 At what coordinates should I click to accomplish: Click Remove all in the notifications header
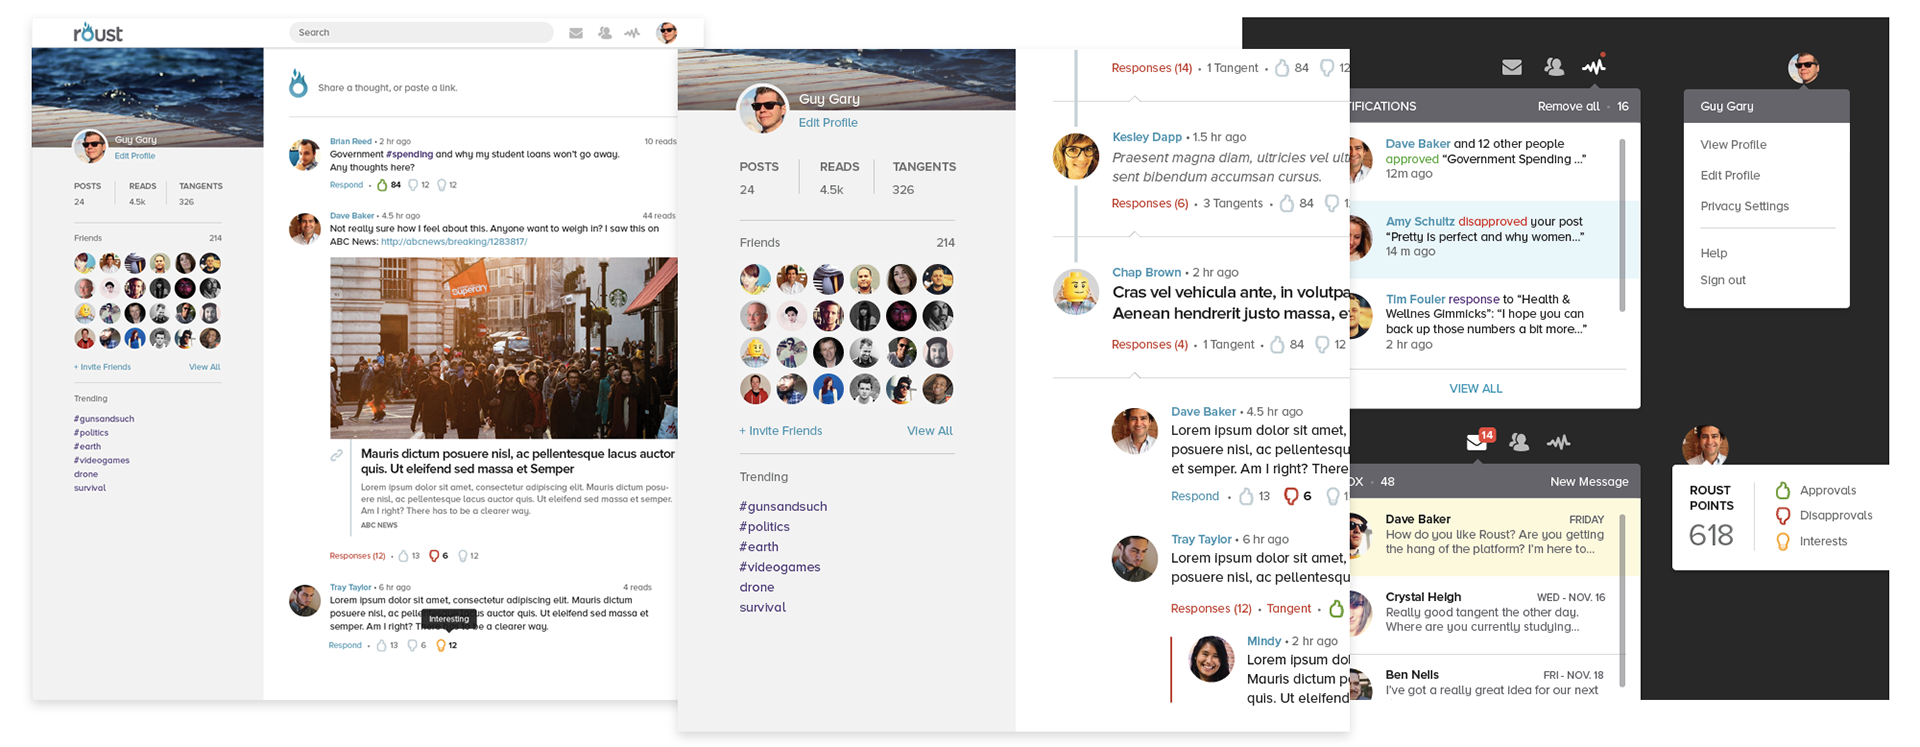tap(1568, 106)
